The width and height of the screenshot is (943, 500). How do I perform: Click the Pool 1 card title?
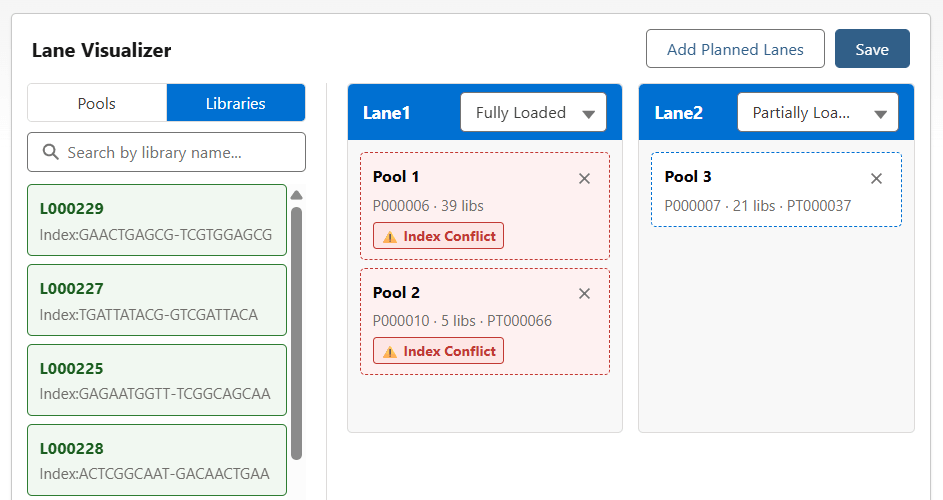tap(396, 177)
